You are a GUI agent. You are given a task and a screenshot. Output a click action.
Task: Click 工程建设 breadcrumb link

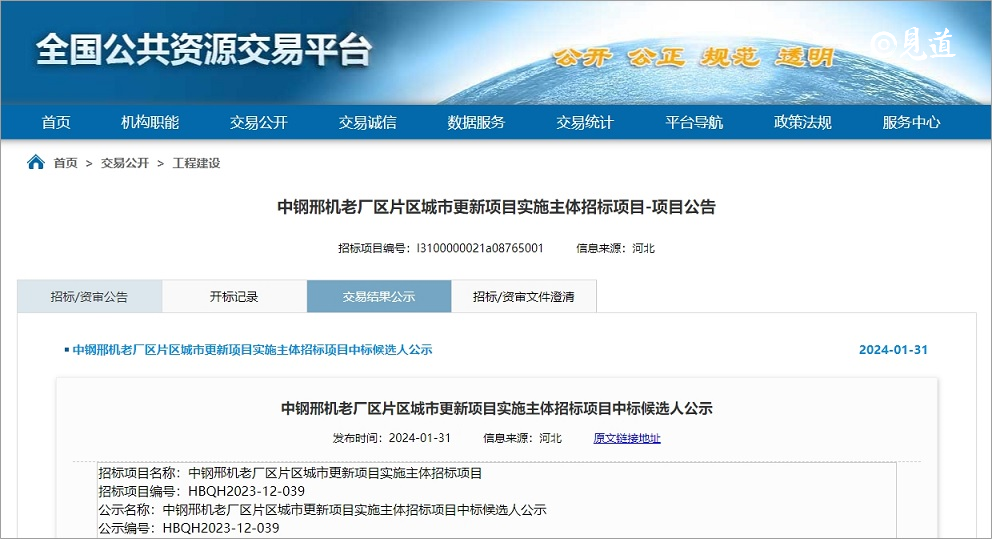(x=196, y=163)
